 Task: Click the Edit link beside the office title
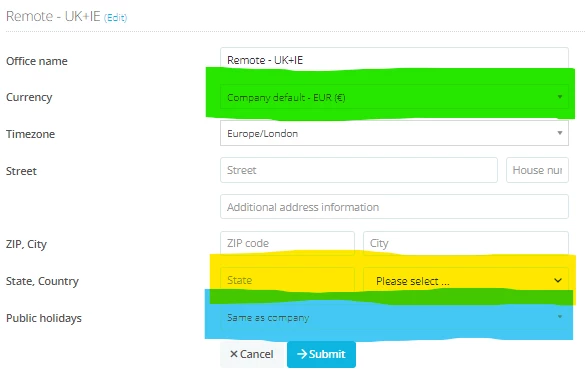coord(116,18)
